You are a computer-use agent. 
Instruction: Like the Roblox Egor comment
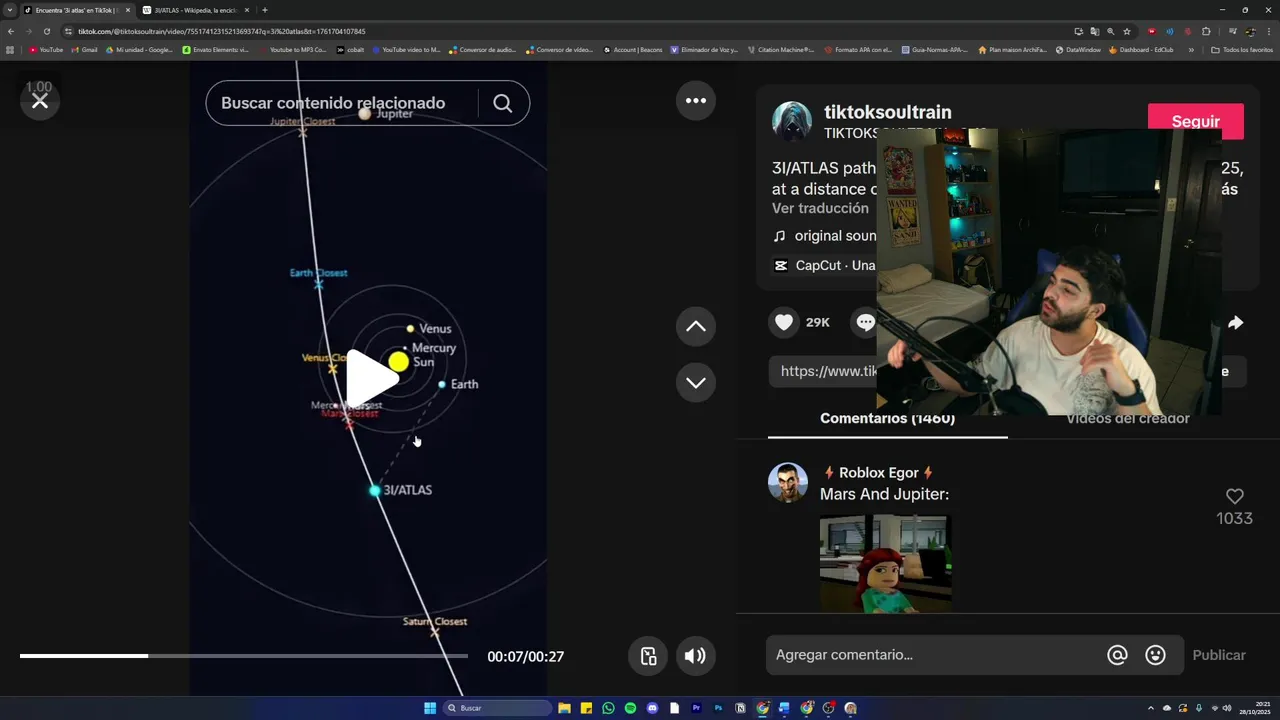pos(1235,496)
